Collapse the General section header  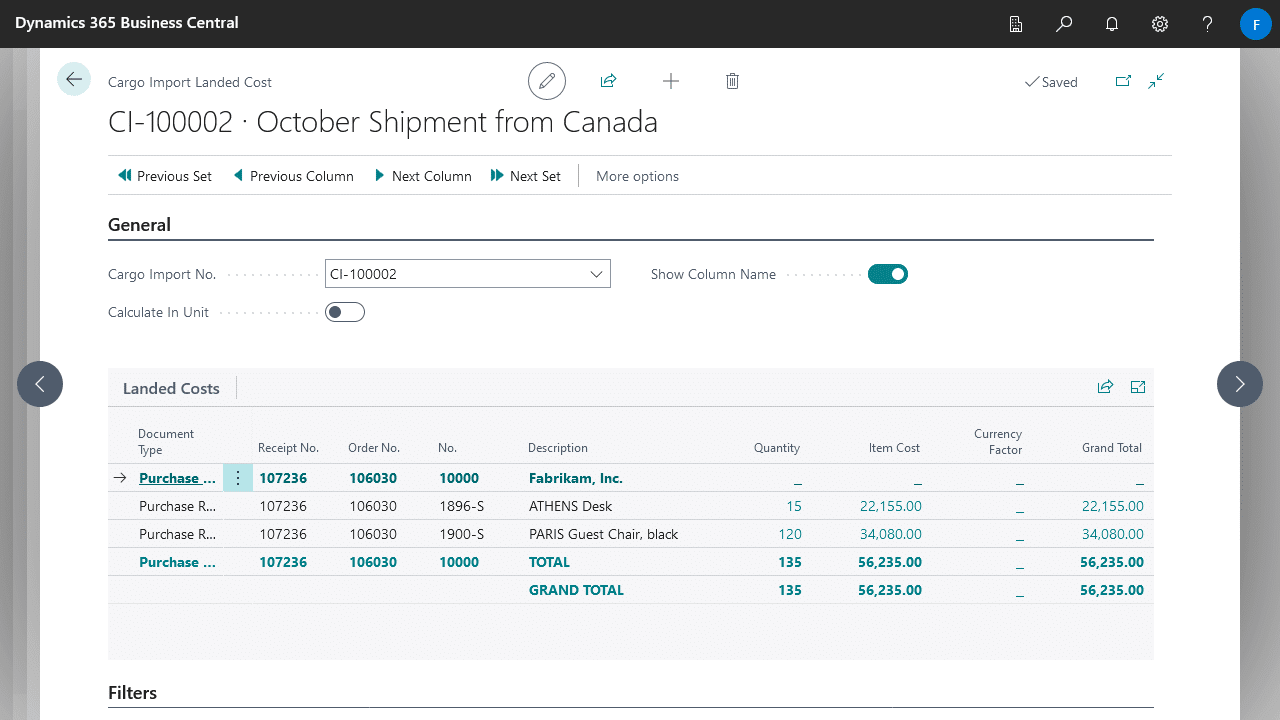[x=139, y=225]
